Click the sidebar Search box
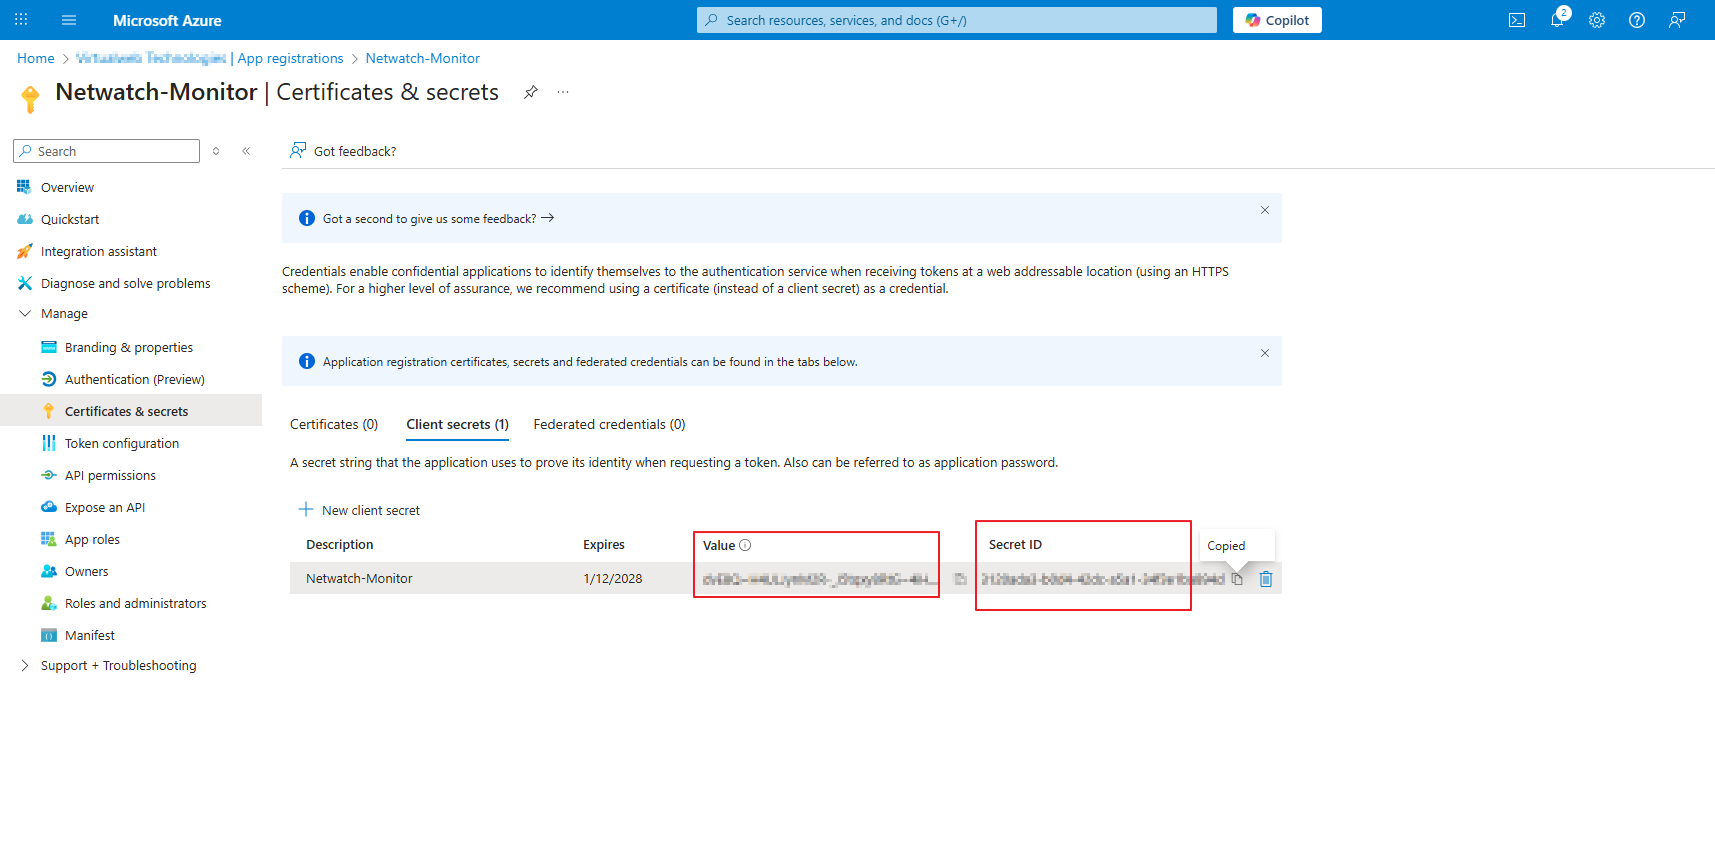This screenshot has width=1715, height=857. pyautogui.click(x=106, y=151)
